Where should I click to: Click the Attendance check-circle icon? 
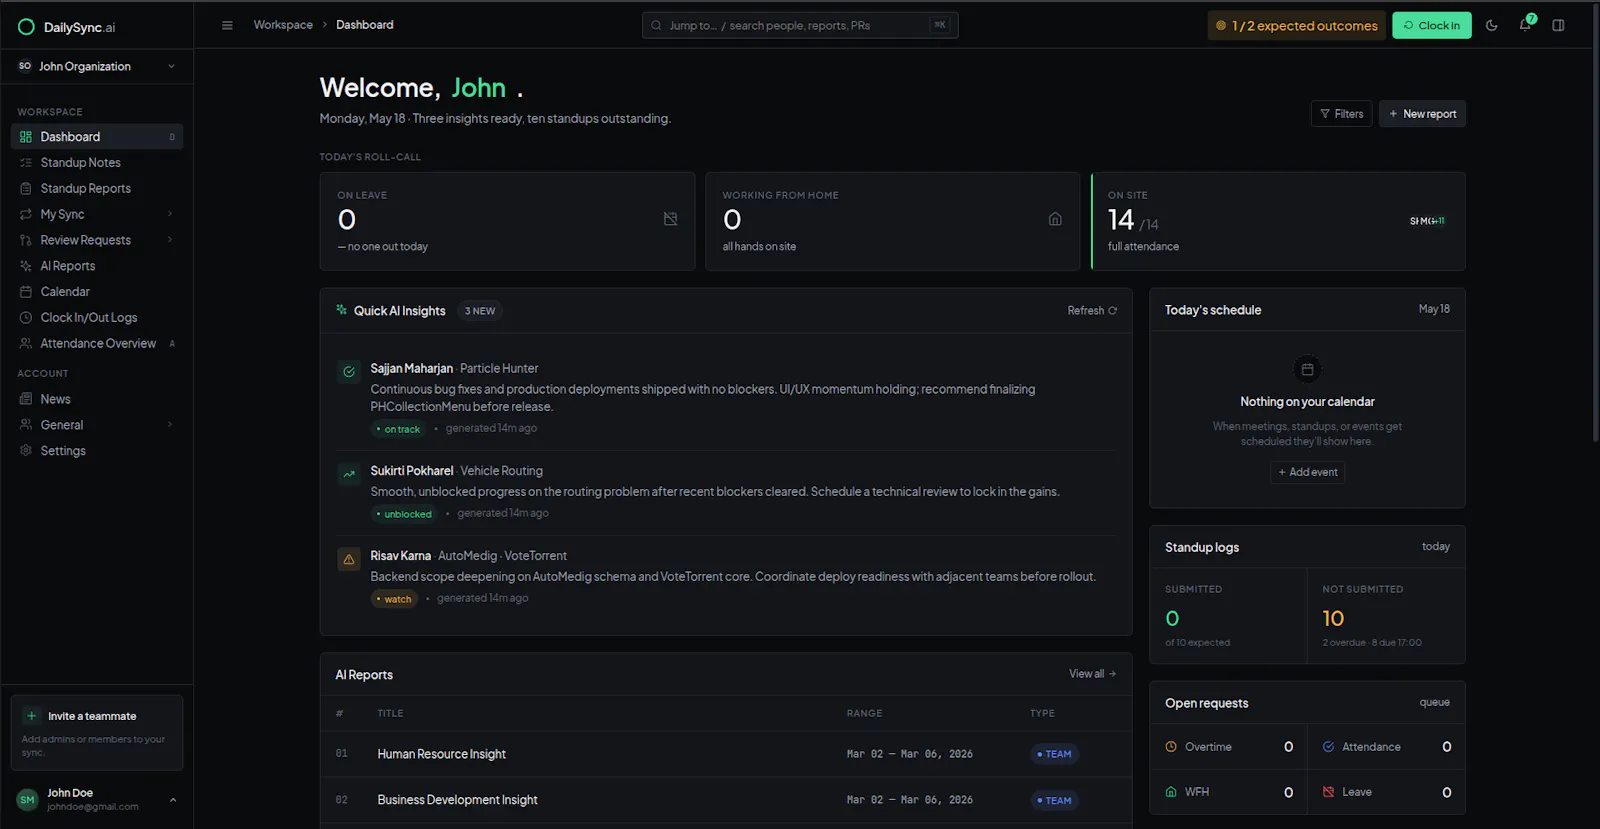pos(1328,747)
